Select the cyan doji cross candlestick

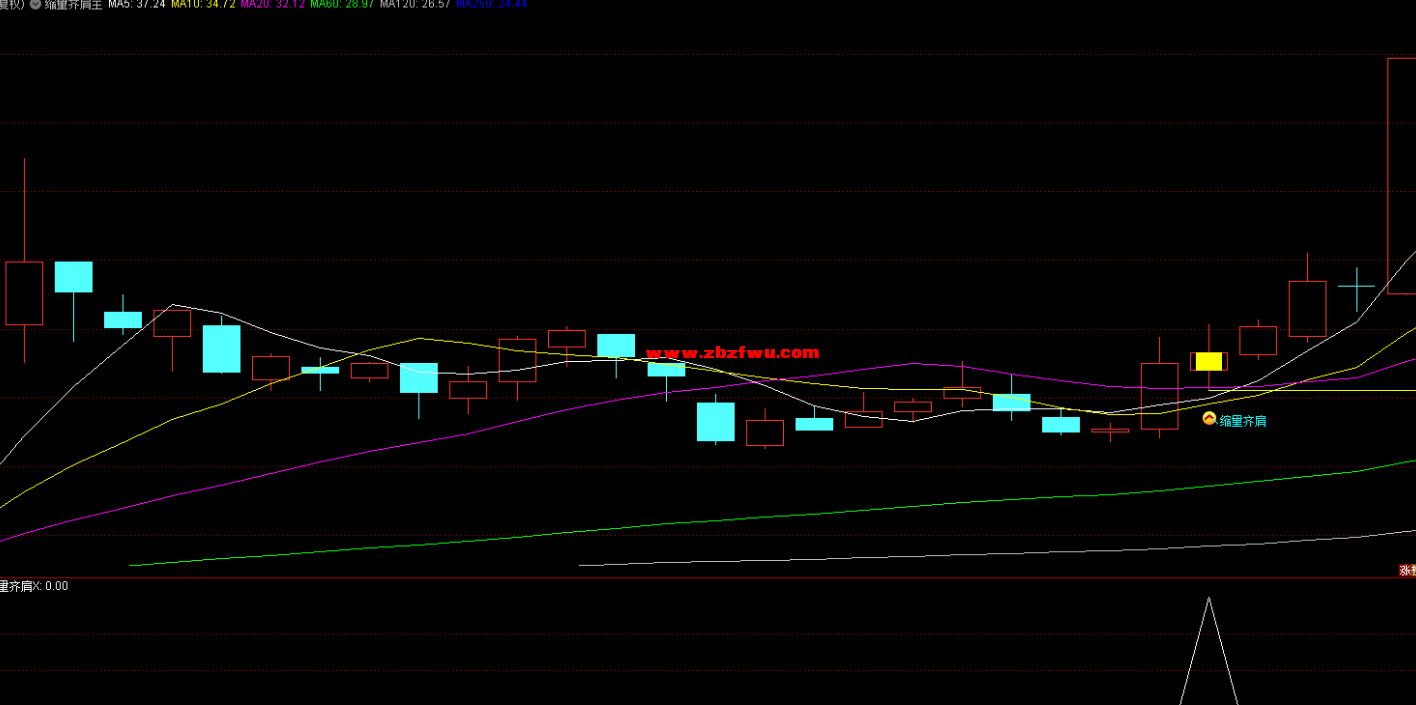[1356, 286]
